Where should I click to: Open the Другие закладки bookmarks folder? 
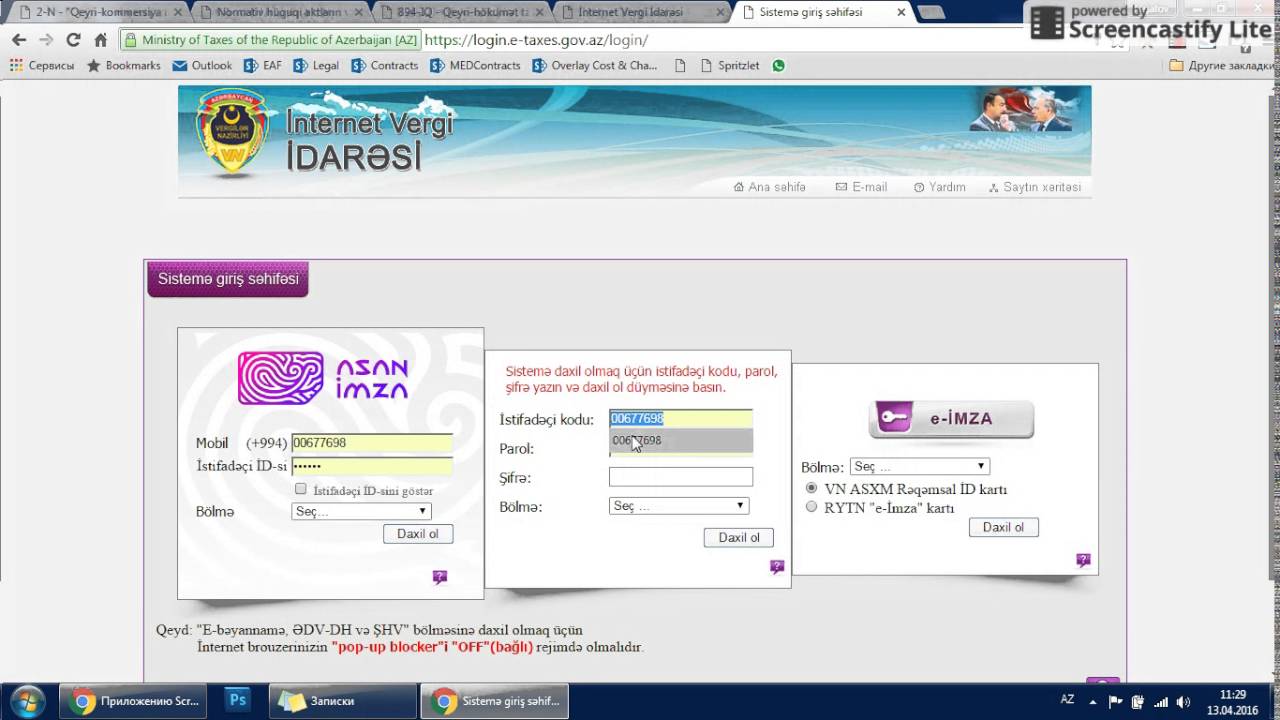pos(1221,65)
